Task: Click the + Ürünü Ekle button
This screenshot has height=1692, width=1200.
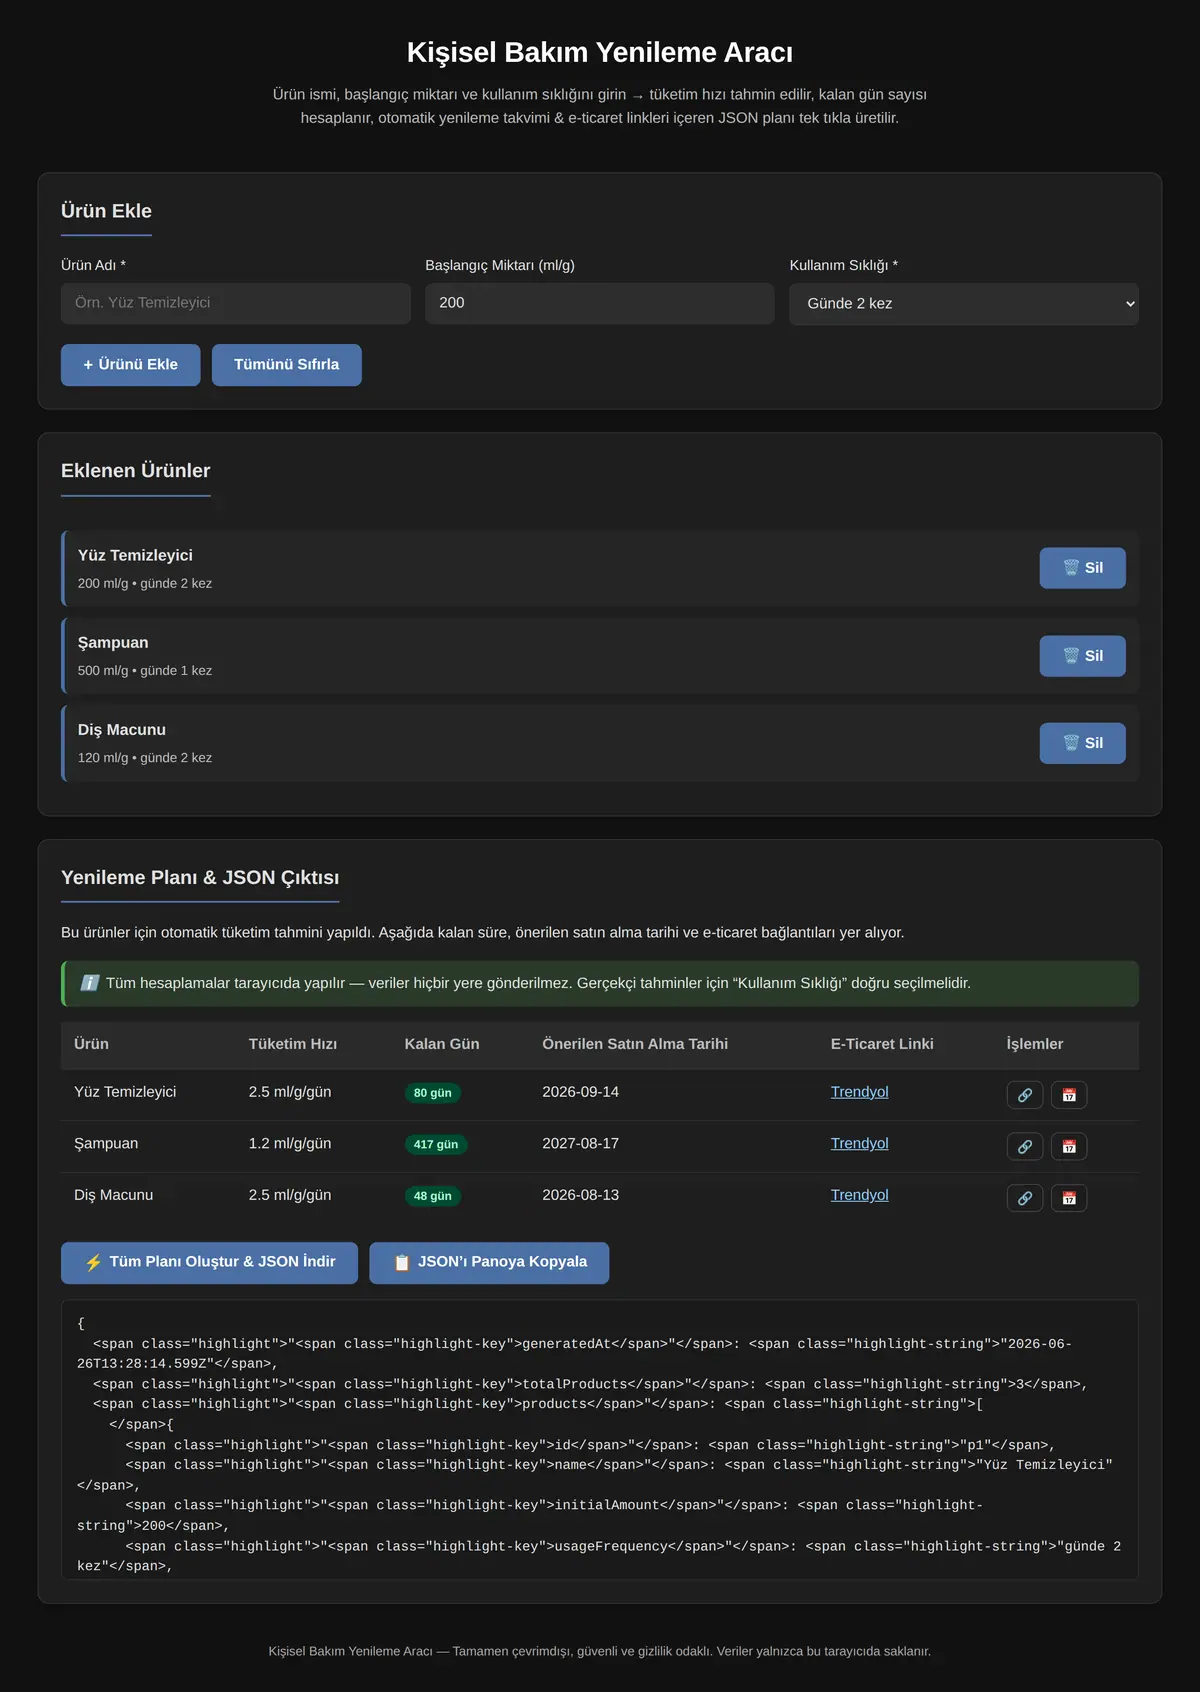Action: coord(131,365)
